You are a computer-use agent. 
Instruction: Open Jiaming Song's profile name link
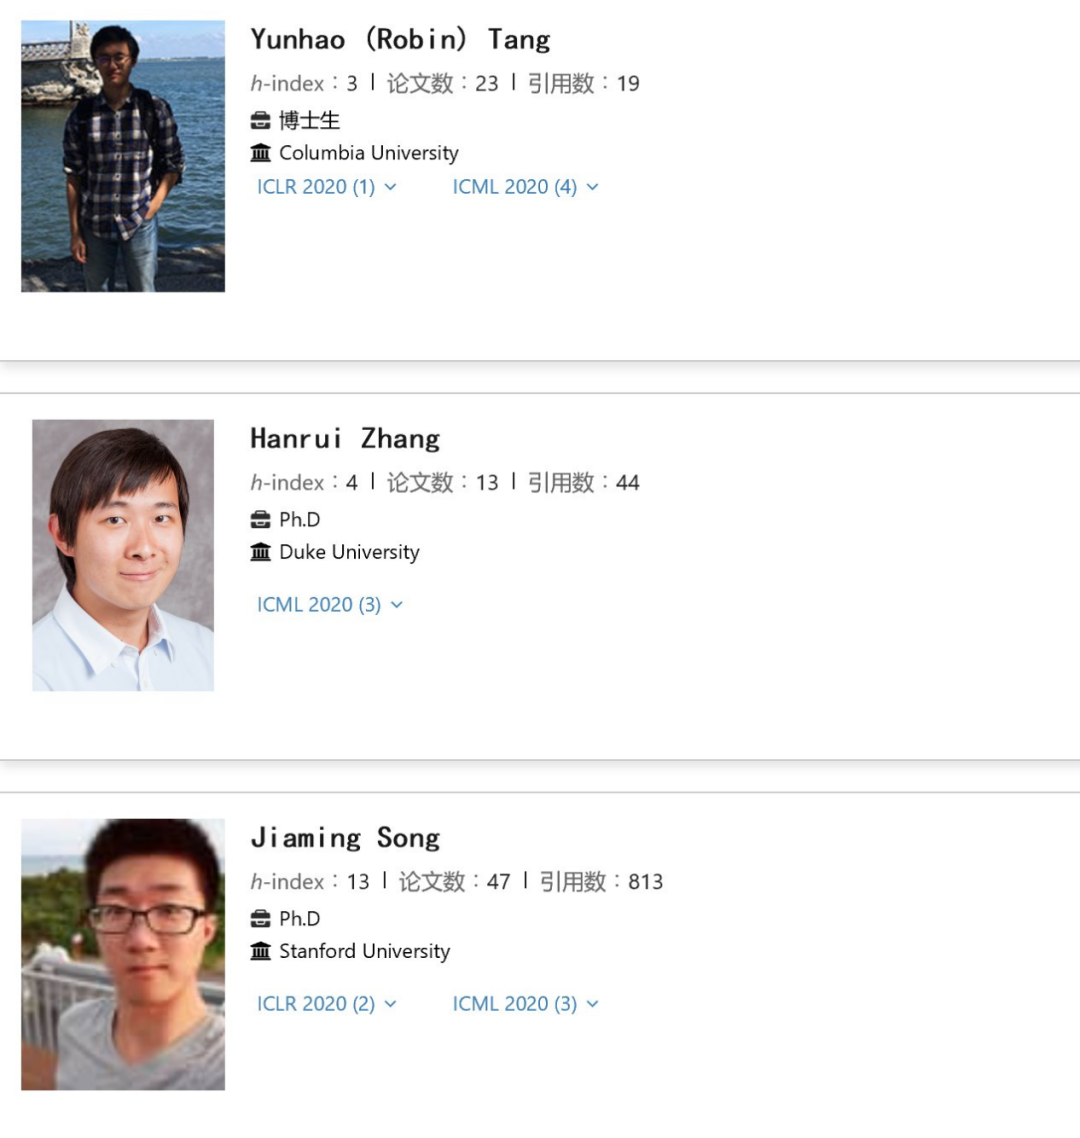345,838
